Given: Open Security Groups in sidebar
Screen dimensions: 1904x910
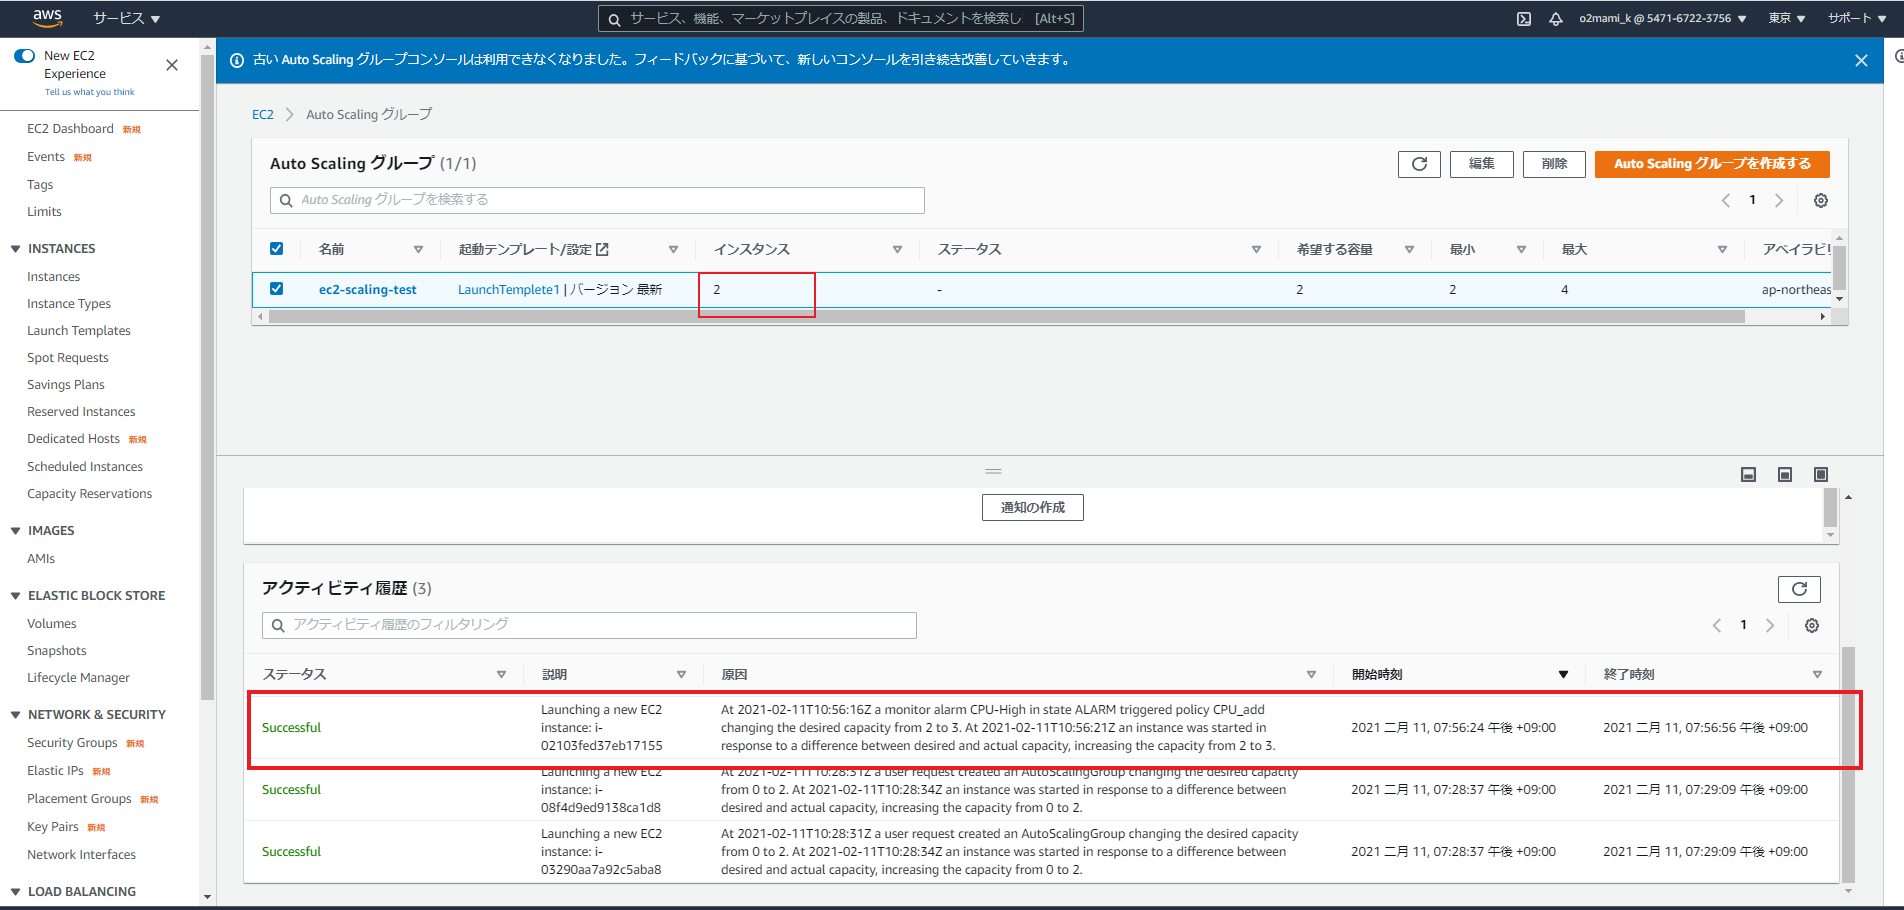Looking at the screenshot, I should click(x=72, y=743).
